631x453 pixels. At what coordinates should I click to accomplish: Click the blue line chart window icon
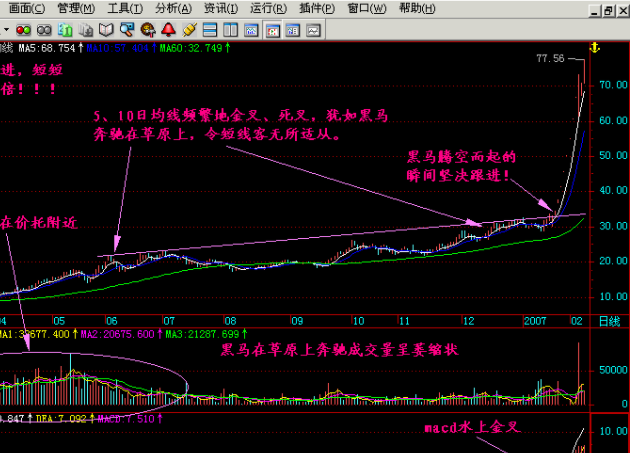pos(251,30)
